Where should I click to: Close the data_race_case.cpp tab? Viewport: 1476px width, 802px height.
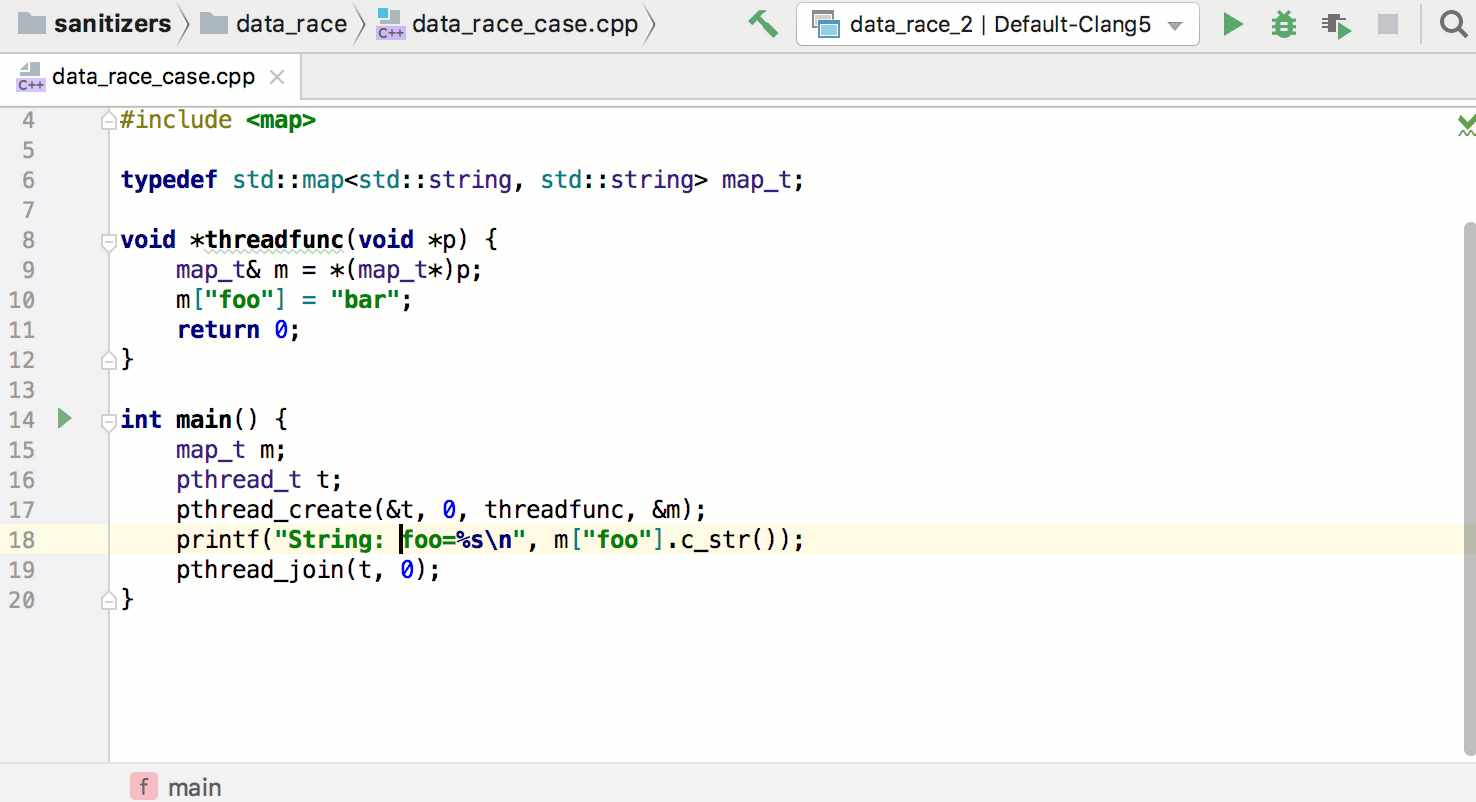[x=278, y=77]
